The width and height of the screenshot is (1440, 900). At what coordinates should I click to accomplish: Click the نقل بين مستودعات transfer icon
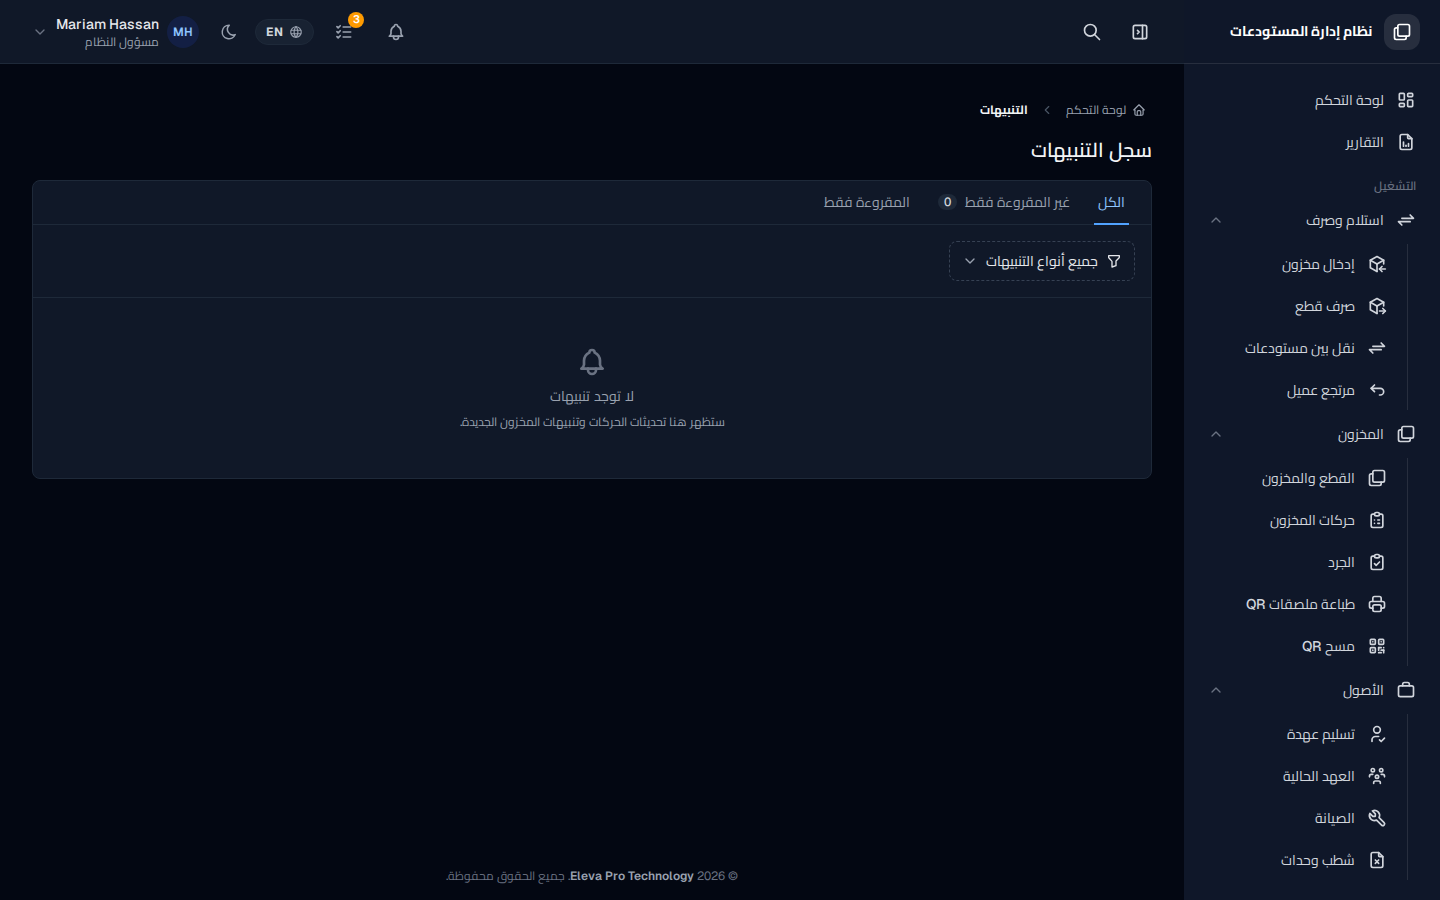(x=1377, y=348)
